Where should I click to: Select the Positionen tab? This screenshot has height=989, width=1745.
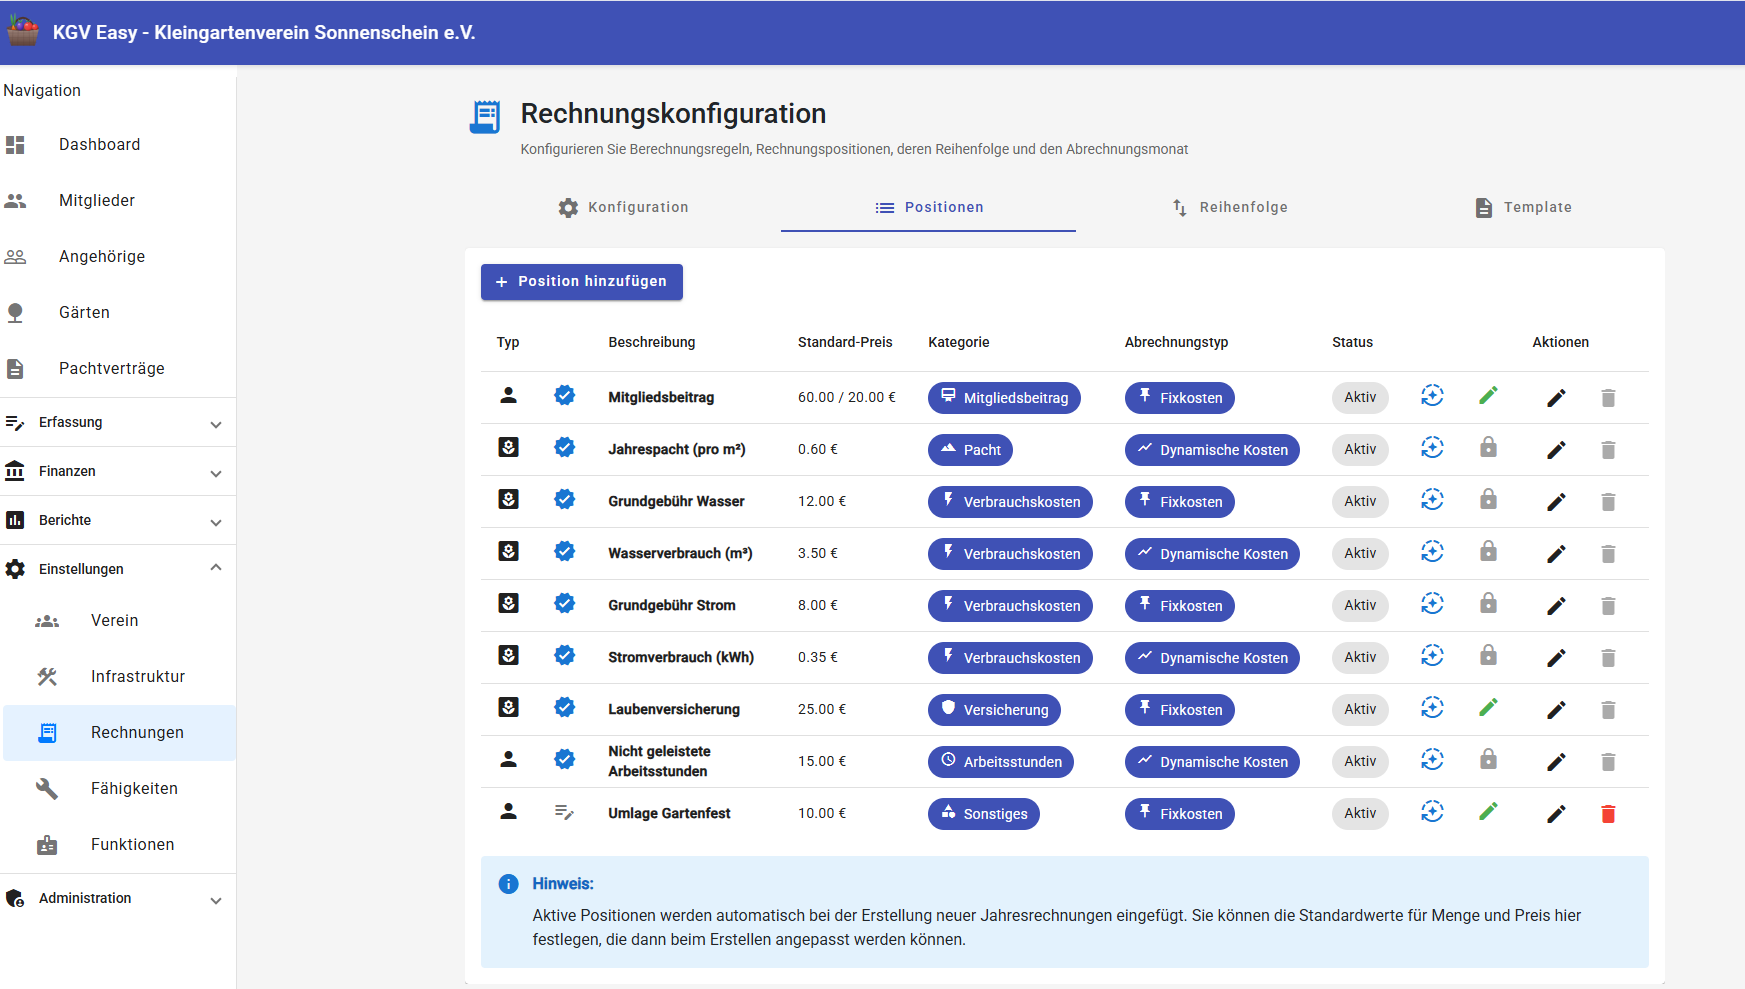pos(928,207)
